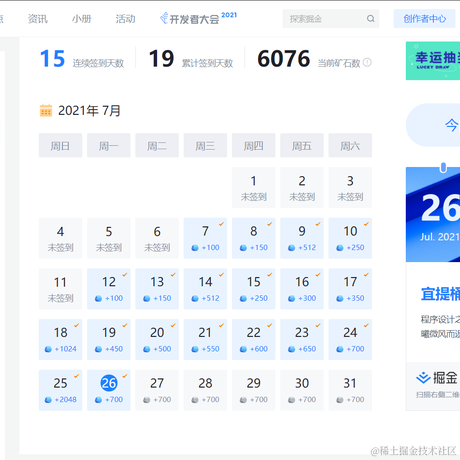This screenshot has width=460, height=460.
Task: Open the 小册 nav item
Action: click(81, 19)
